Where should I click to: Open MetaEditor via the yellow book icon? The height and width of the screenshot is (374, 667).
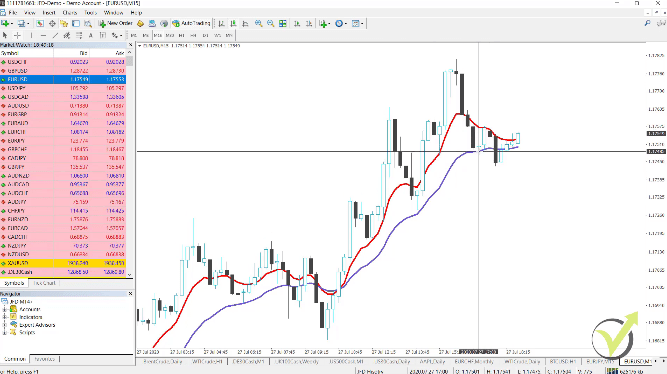pyautogui.click(x=140, y=23)
